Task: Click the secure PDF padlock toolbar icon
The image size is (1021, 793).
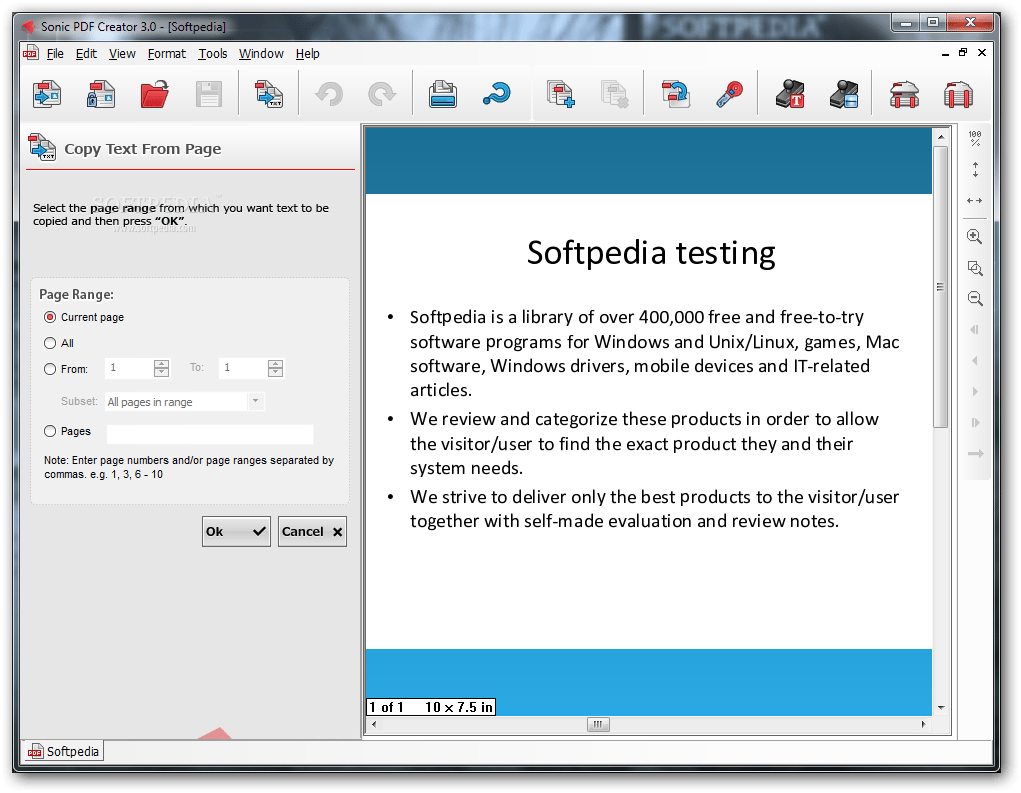Action: click(x=101, y=95)
